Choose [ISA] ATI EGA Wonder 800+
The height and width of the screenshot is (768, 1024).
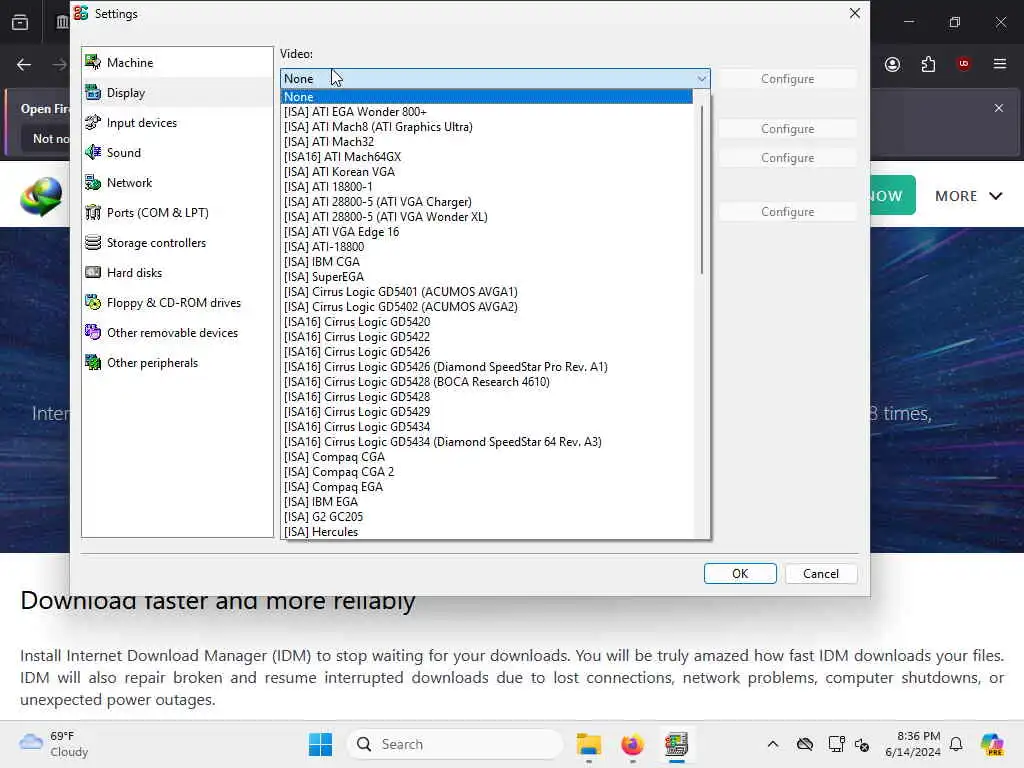487,112
